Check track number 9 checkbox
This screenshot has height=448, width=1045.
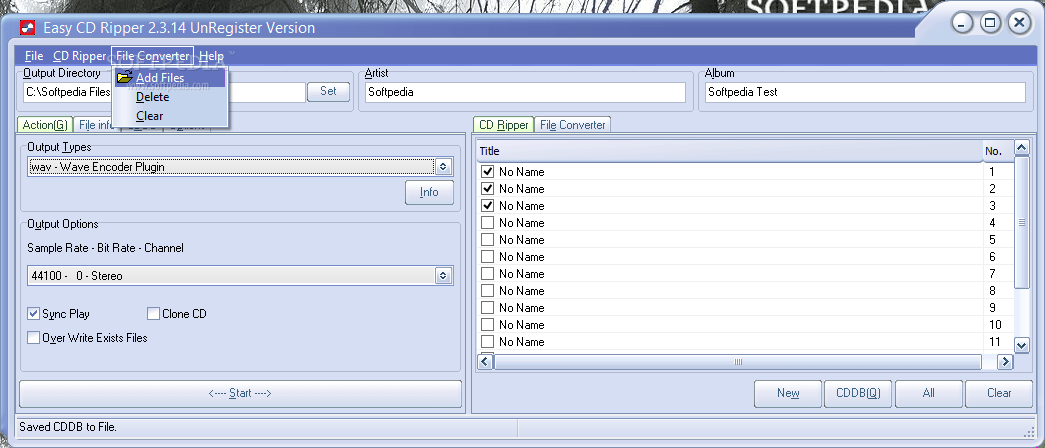[487, 307]
